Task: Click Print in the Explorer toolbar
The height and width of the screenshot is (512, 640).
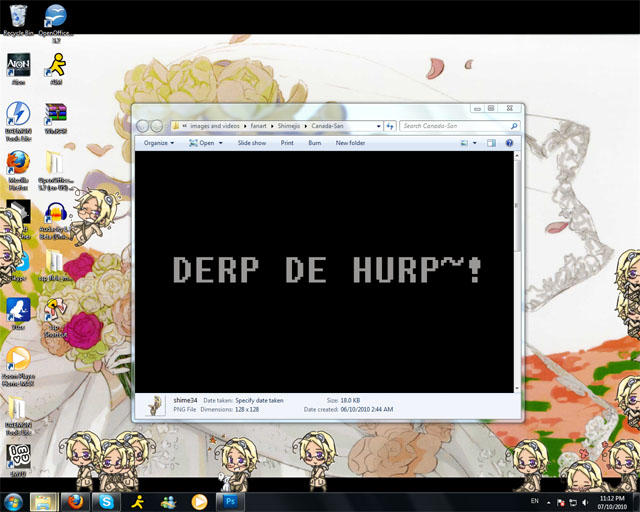Action: click(287, 143)
